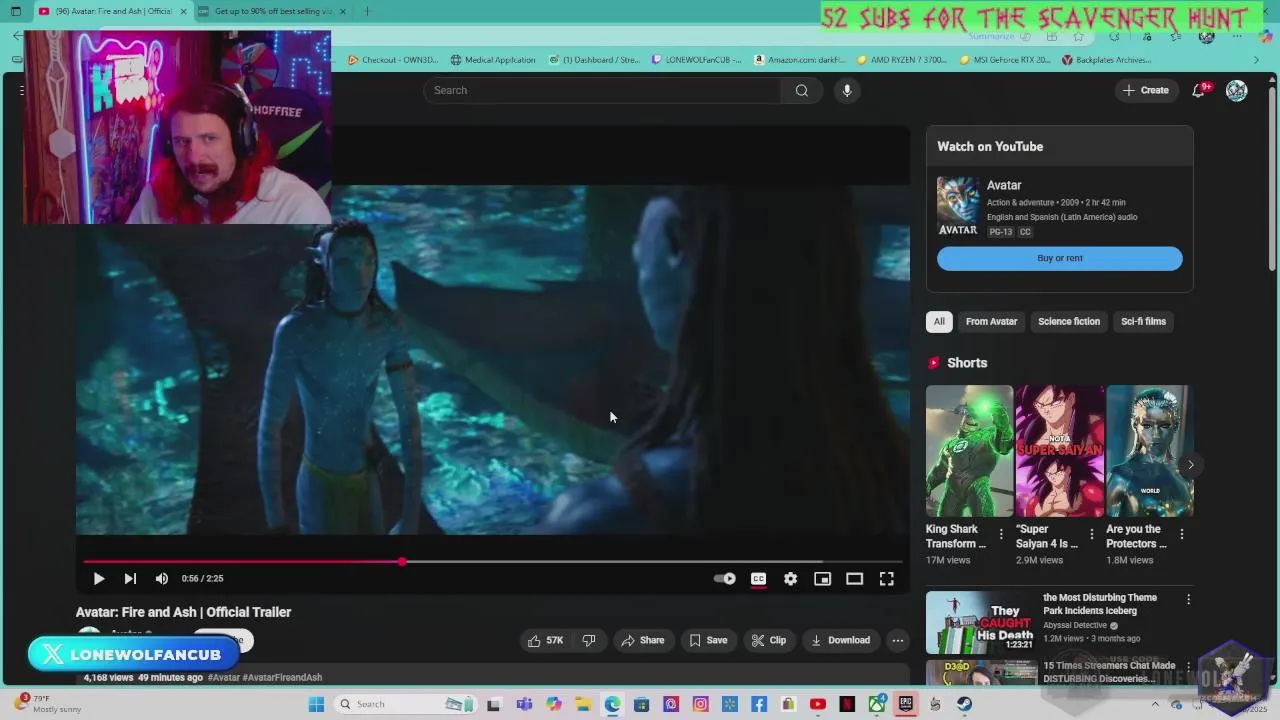Open Netflix from the taskbar
This screenshot has width=1280, height=720.
847,704
